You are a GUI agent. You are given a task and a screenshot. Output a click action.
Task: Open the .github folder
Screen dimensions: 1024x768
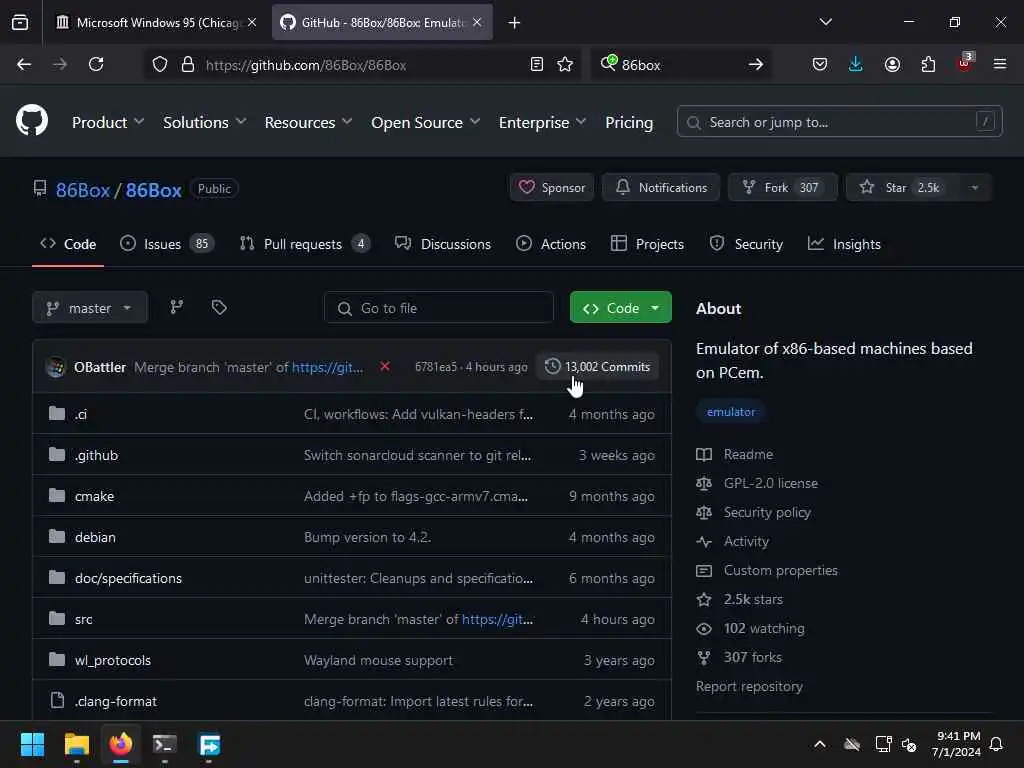[96, 455]
